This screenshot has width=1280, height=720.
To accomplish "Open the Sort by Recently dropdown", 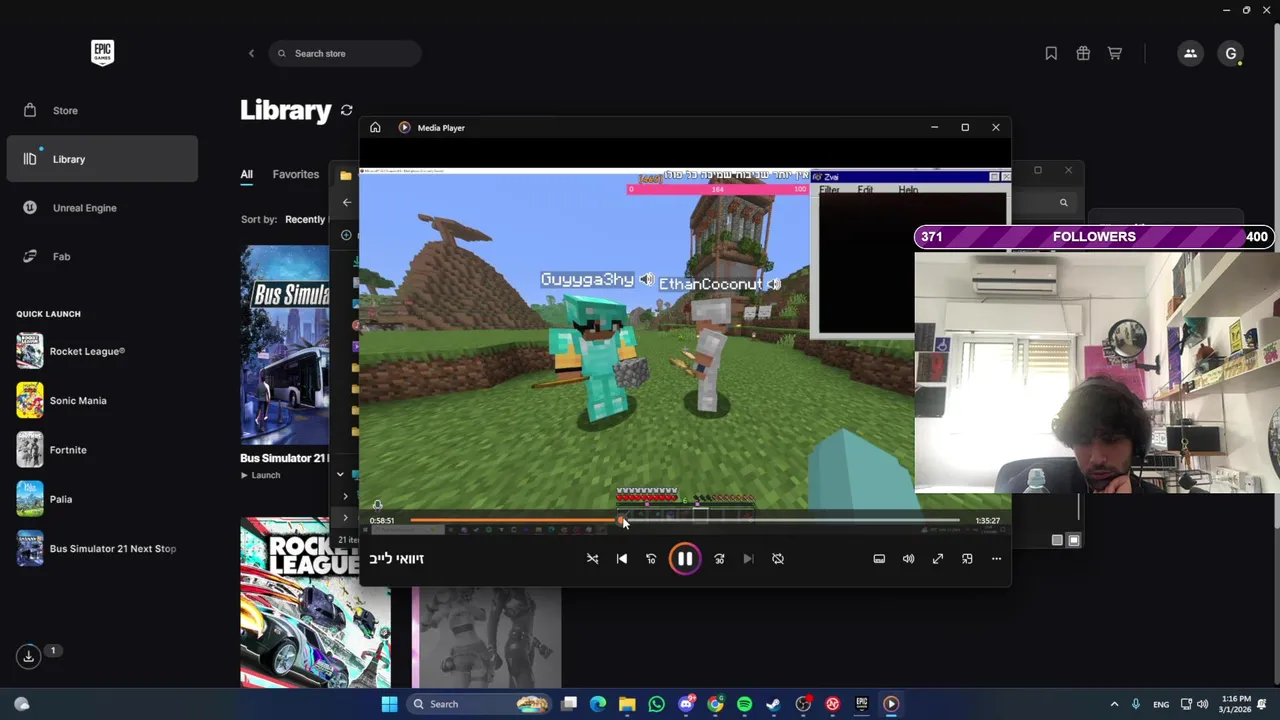I will point(305,219).
